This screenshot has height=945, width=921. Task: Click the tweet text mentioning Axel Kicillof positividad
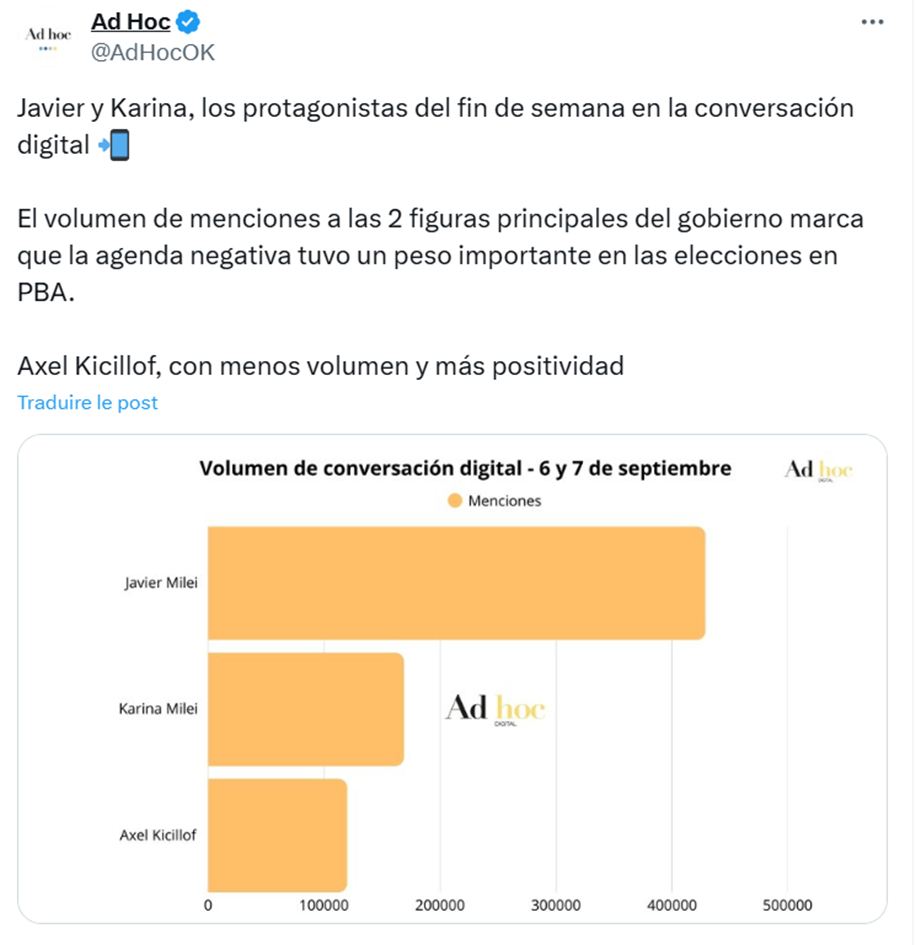click(320, 365)
